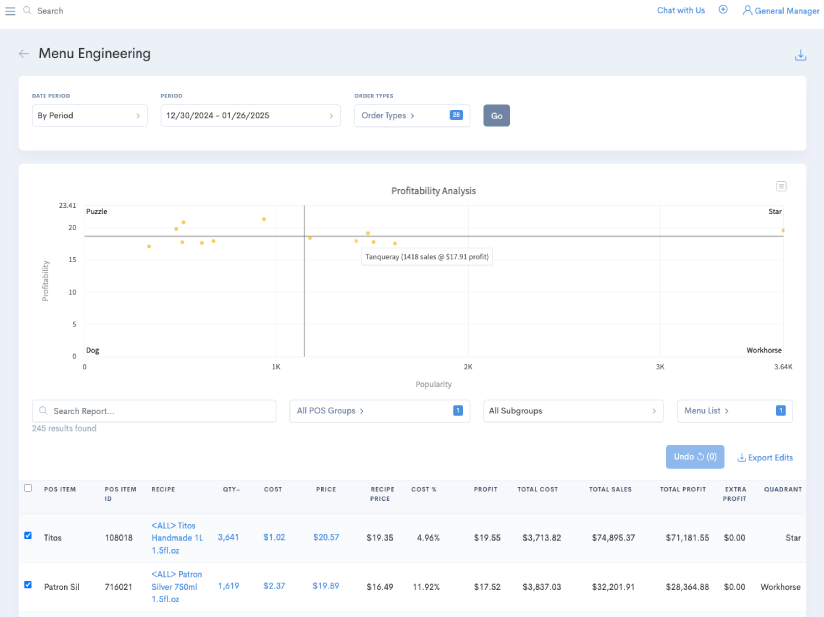Image resolution: width=824 pixels, height=617 pixels.
Task: Sort by the TOTAL SALES column header
Action: pyautogui.click(x=610, y=489)
